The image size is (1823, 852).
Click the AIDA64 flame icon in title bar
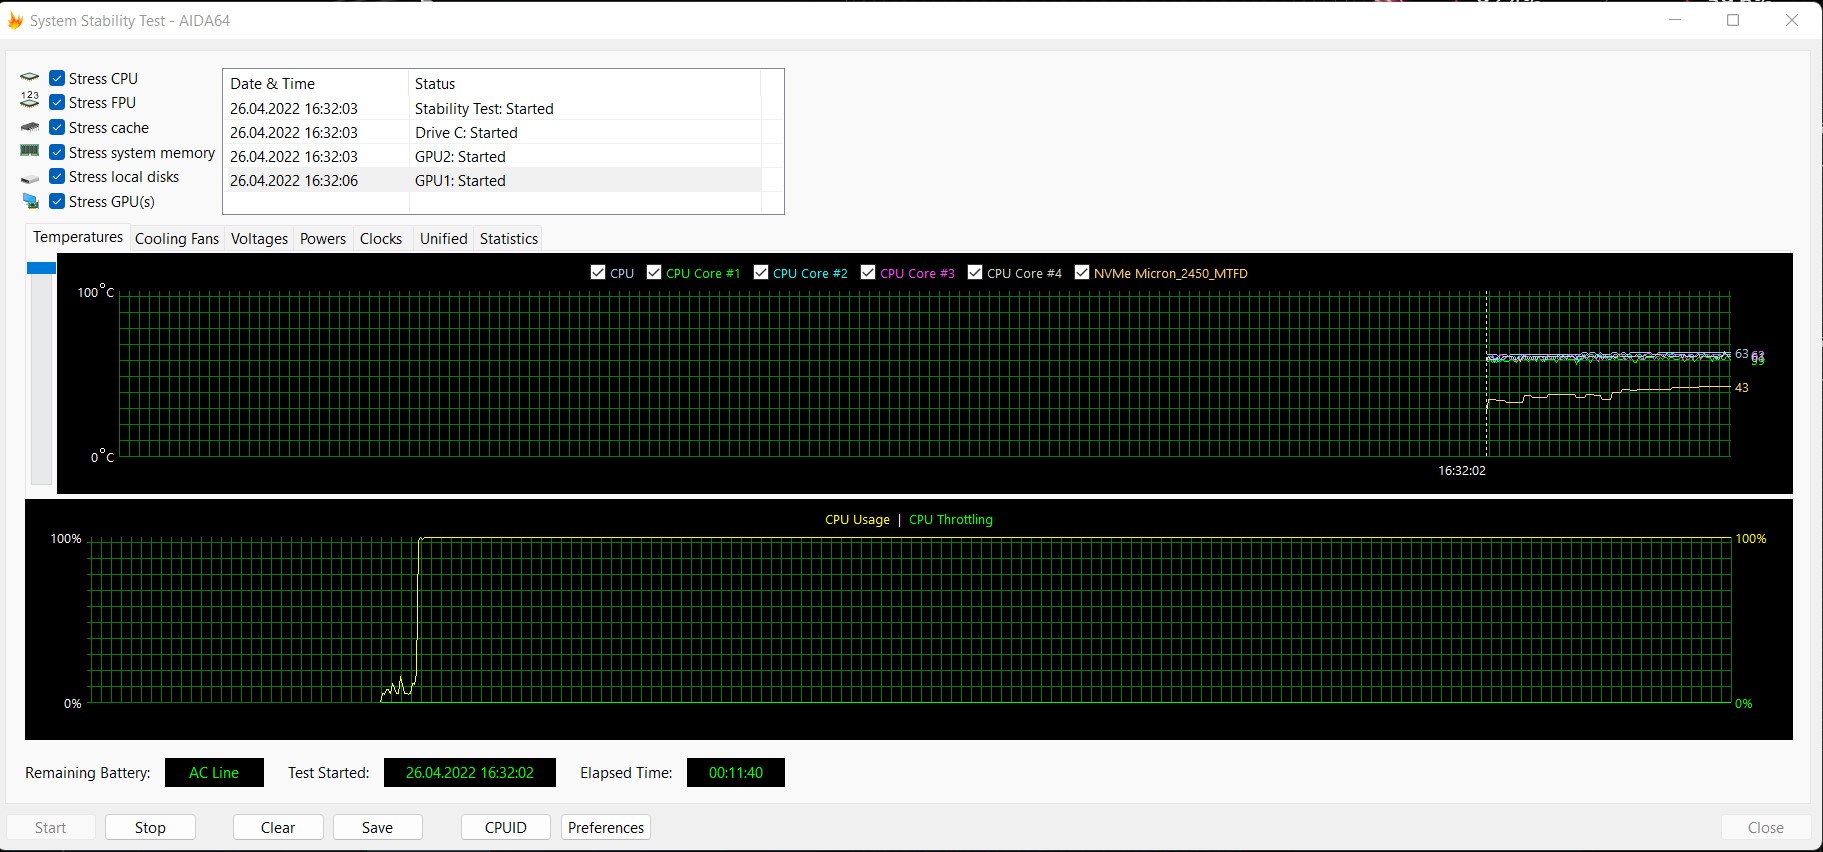point(15,20)
